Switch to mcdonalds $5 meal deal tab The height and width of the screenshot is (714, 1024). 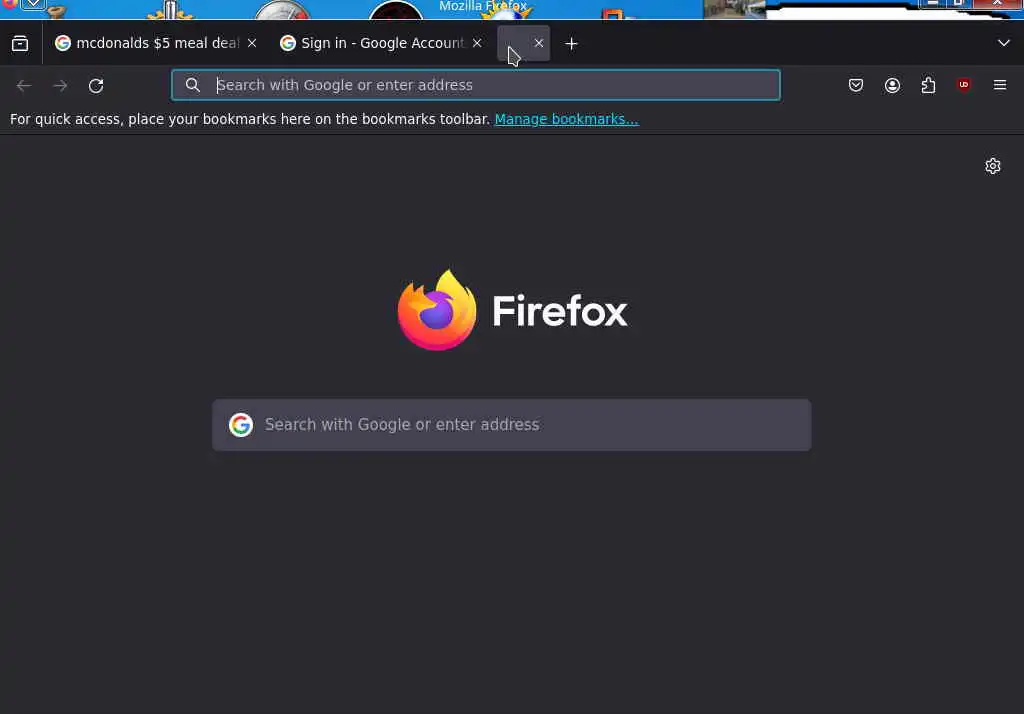point(156,43)
